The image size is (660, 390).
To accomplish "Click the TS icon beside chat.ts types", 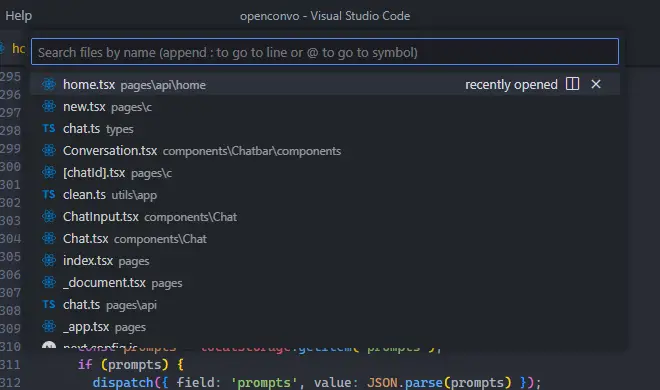I will pos(49,128).
